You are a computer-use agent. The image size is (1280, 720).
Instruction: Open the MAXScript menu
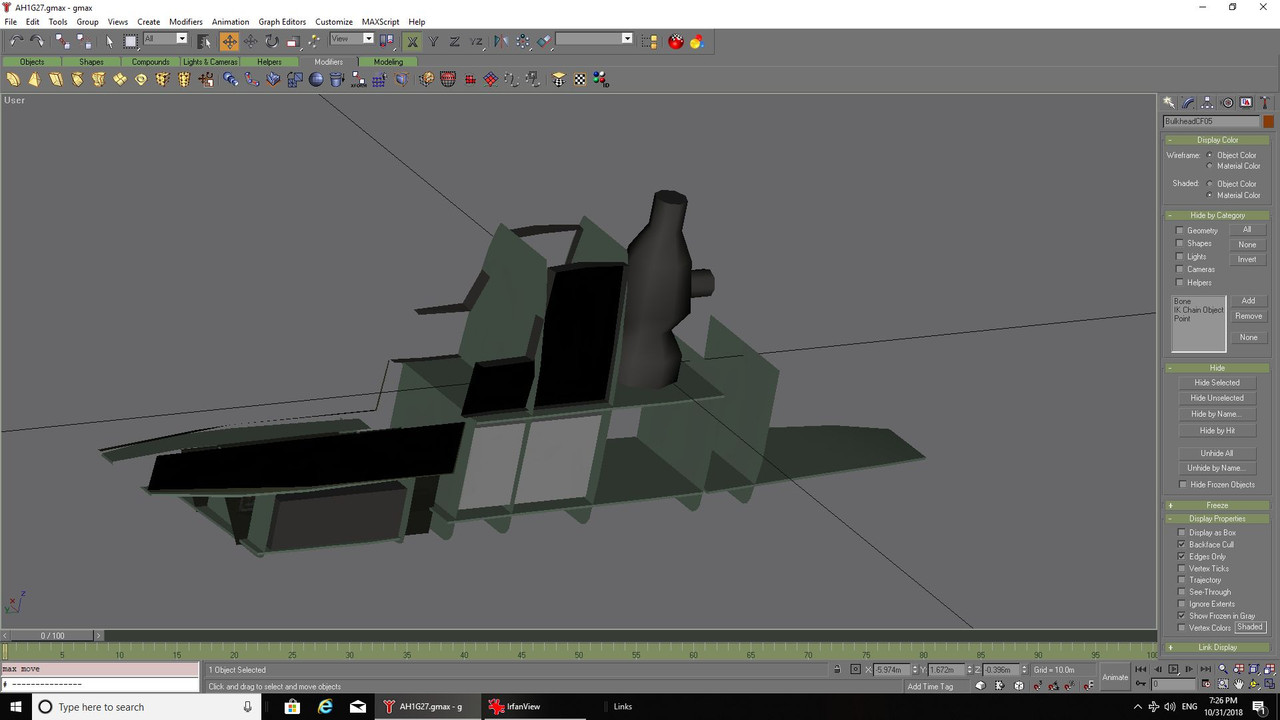pos(381,22)
